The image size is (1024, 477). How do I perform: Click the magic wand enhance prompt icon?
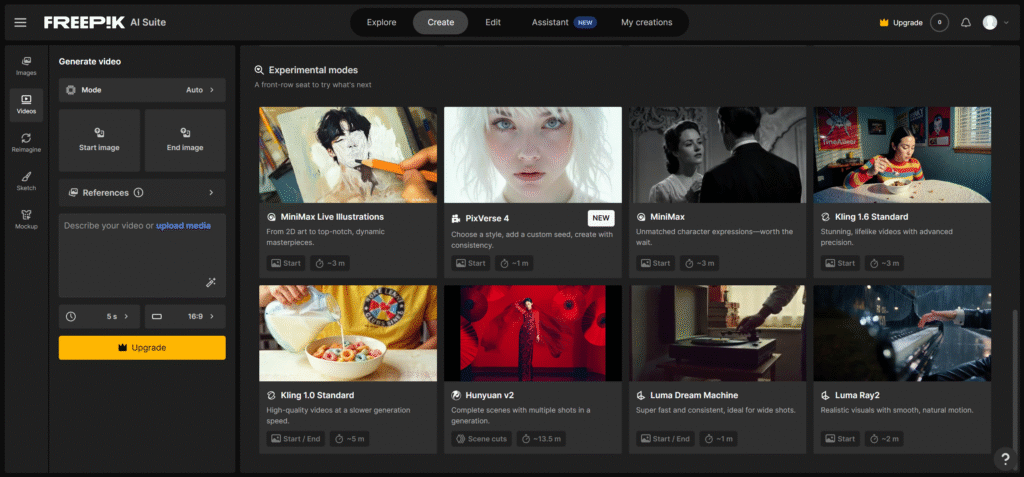[x=211, y=282]
